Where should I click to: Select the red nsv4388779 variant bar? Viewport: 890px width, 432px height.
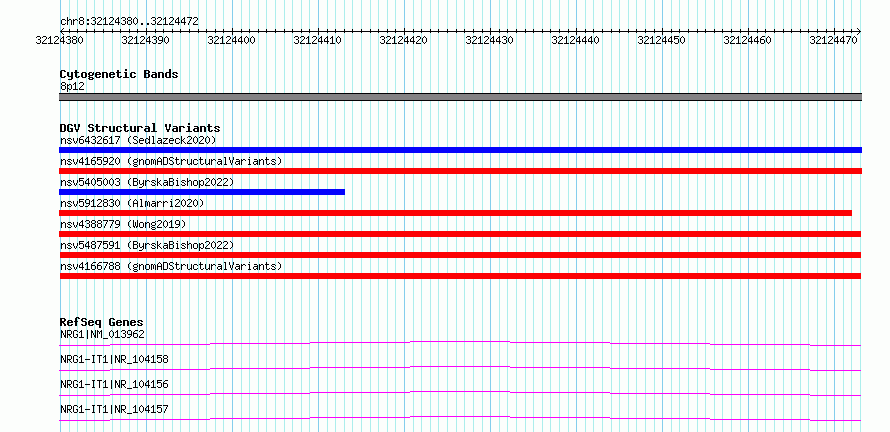(460, 234)
